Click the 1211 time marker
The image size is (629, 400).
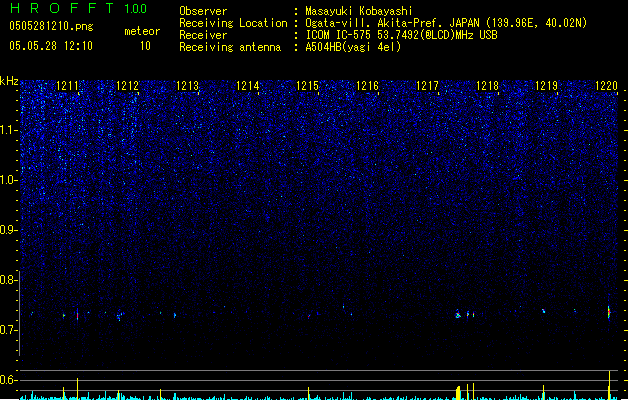pyautogui.click(x=67, y=86)
